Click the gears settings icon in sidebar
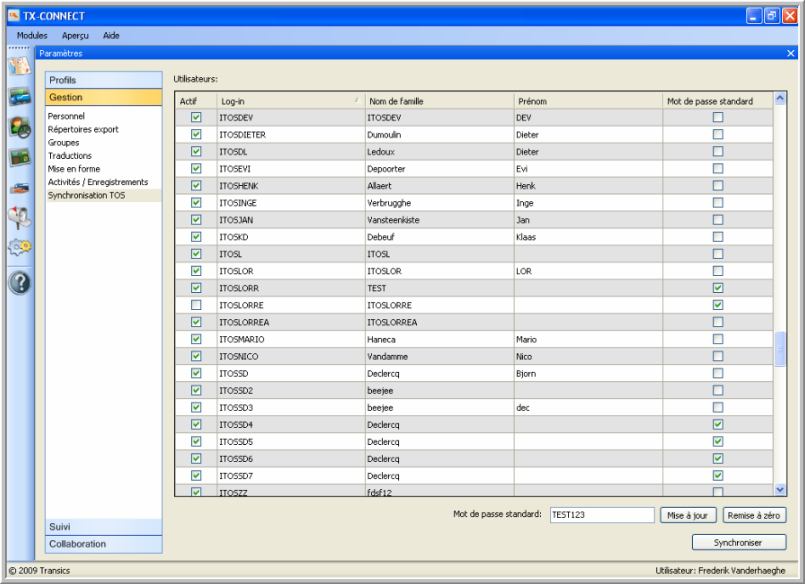Image resolution: width=805 pixels, height=584 pixels. [x=19, y=248]
